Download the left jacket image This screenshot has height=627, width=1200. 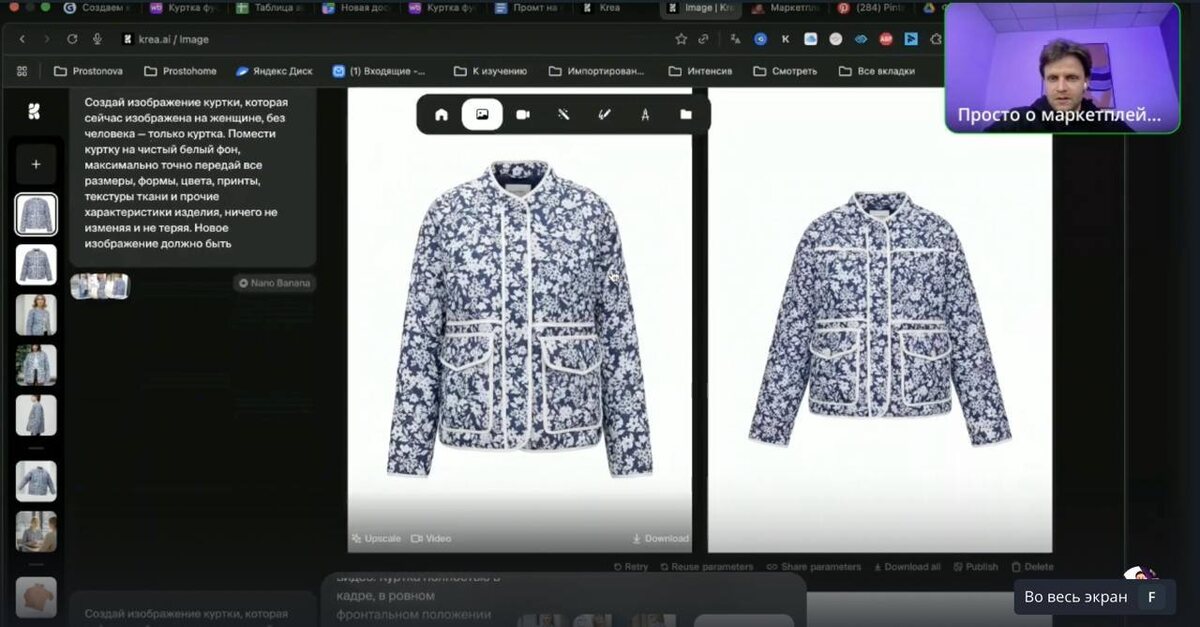(660, 538)
